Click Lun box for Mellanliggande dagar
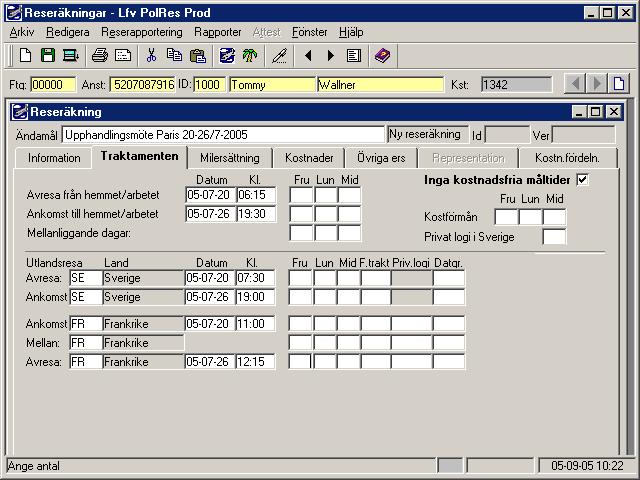Image resolution: width=640 pixels, height=480 pixels. pos(326,233)
